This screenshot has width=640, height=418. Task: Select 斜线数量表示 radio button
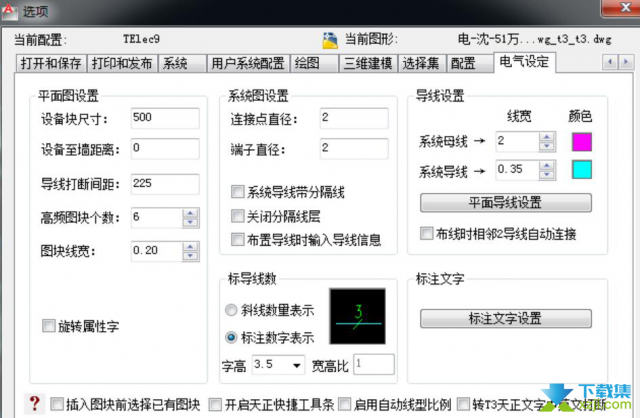231,310
